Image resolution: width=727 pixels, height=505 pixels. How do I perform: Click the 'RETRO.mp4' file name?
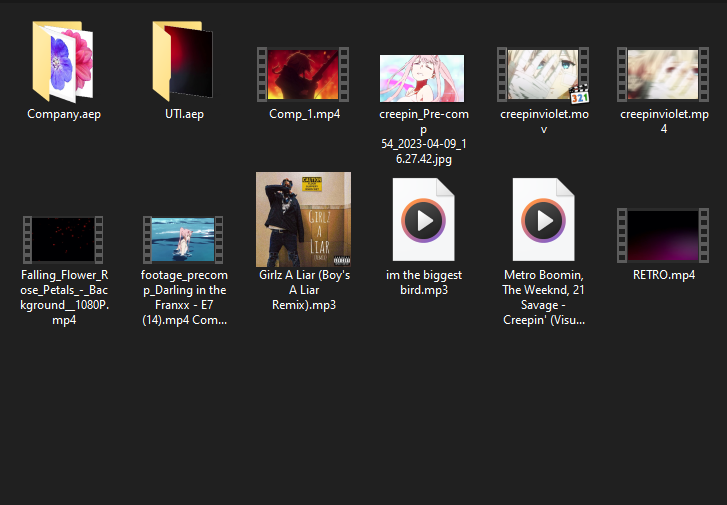(664, 275)
